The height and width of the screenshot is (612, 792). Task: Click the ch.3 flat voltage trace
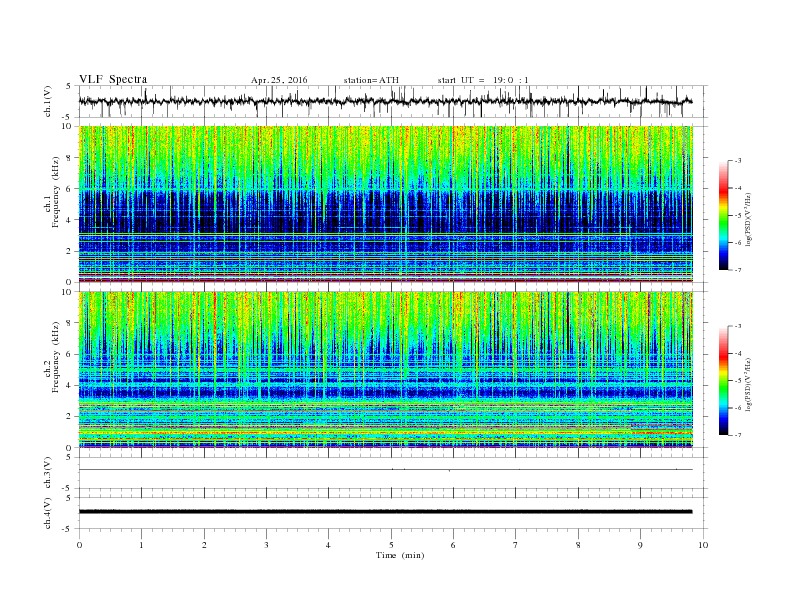tap(385, 470)
